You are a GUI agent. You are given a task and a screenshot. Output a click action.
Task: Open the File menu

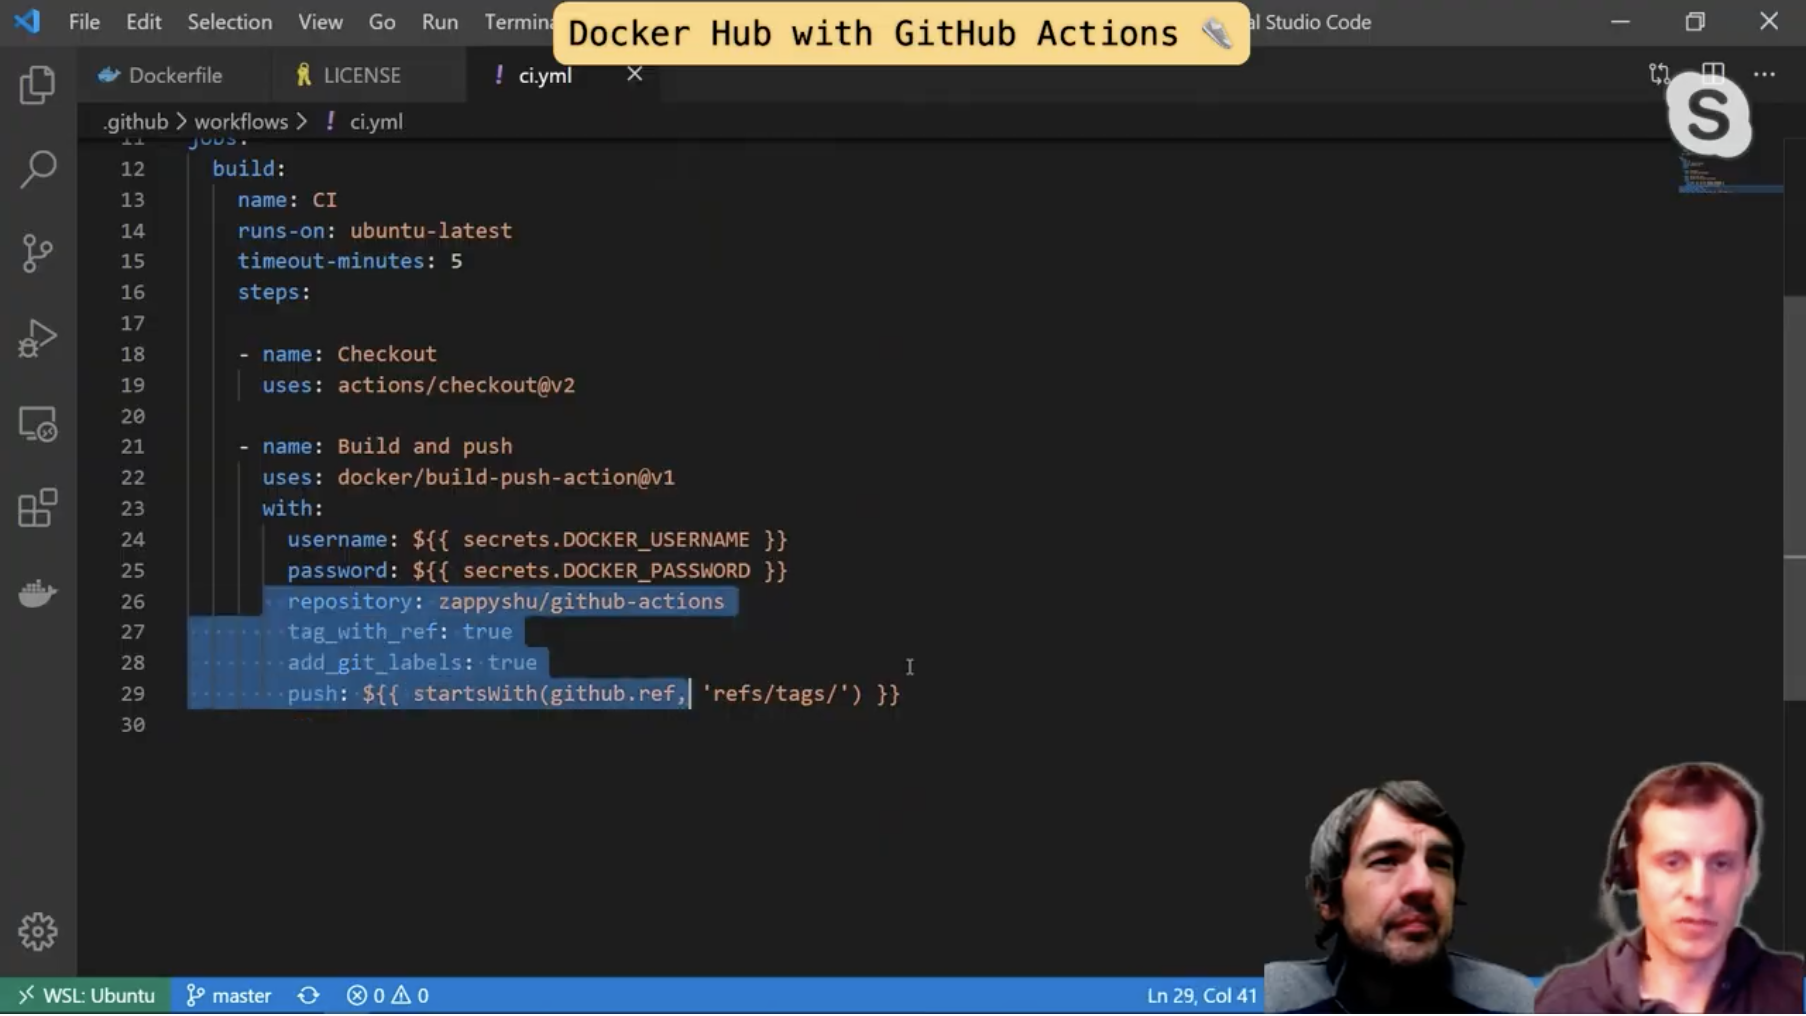point(84,22)
